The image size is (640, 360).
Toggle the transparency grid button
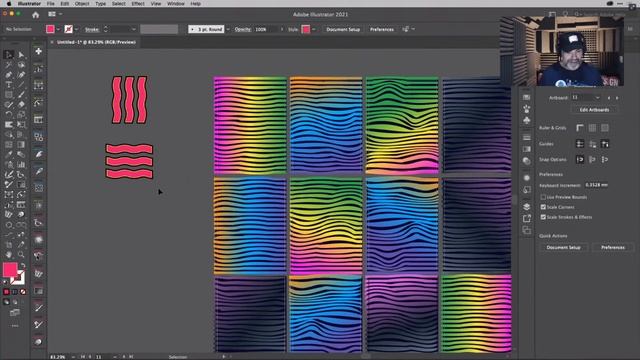pos(605,128)
